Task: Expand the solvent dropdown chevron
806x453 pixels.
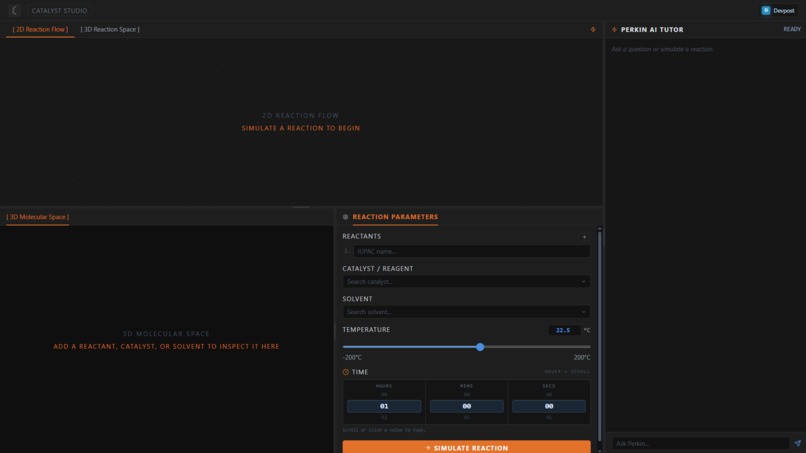Action: click(x=583, y=312)
